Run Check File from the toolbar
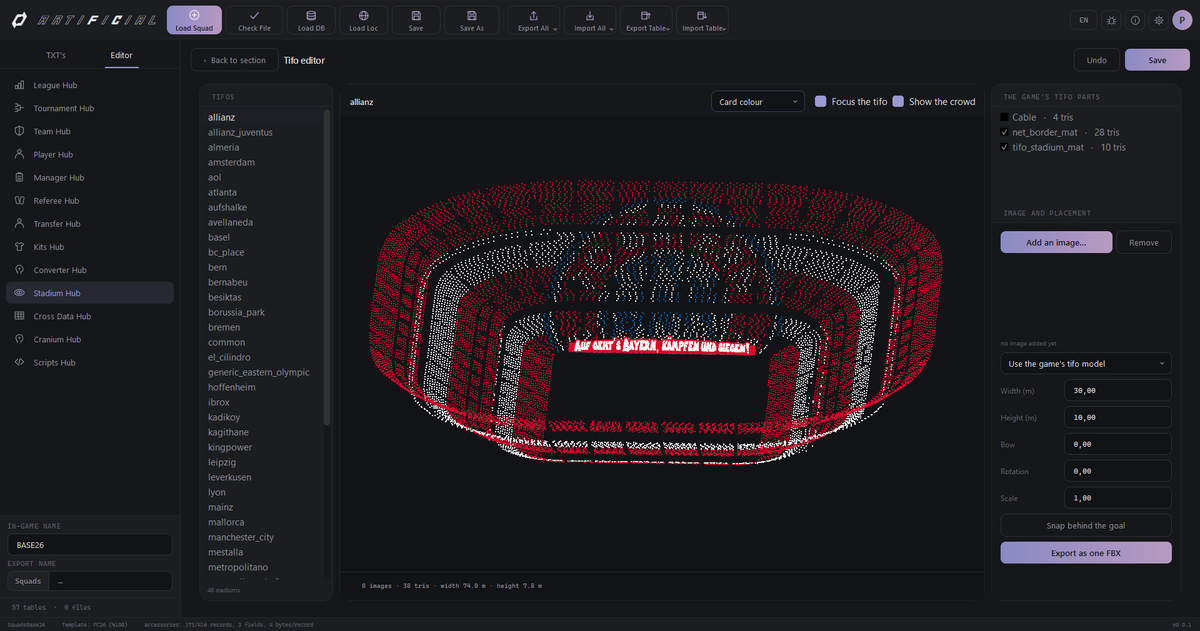The height and width of the screenshot is (631, 1200). 254,20
